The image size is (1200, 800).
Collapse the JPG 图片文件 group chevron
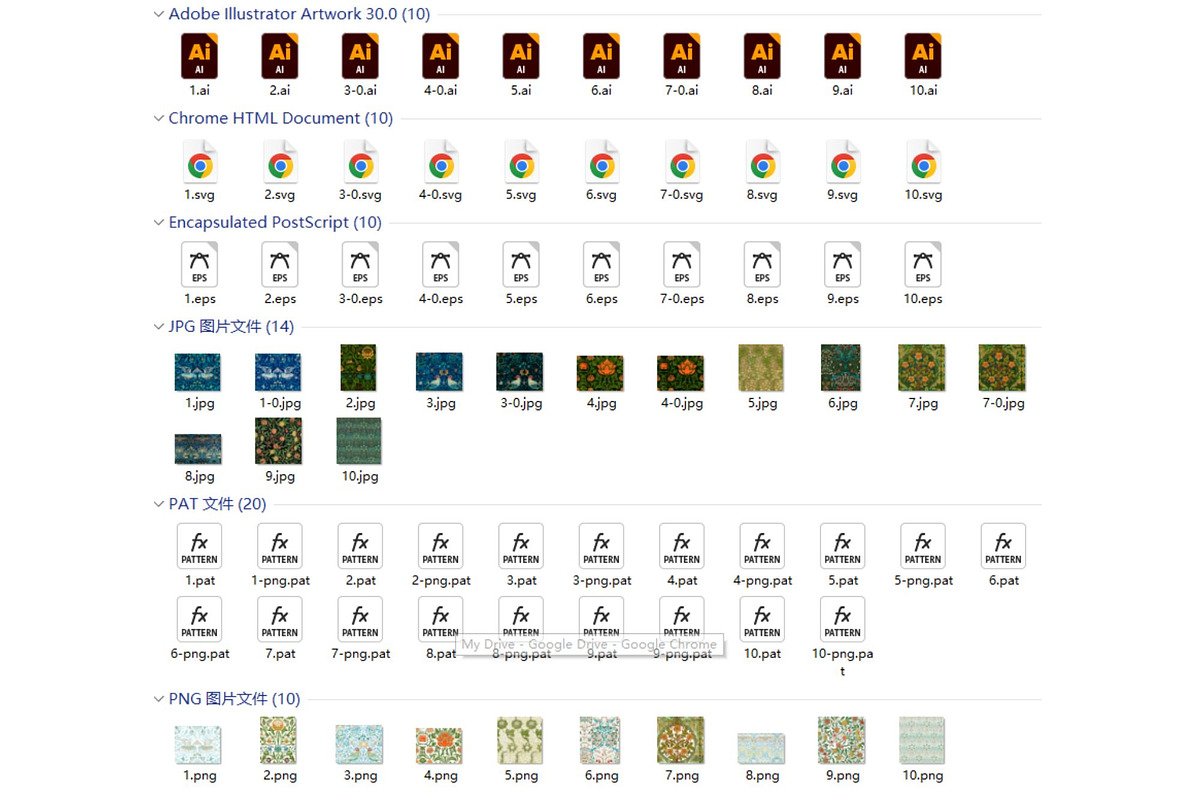pos(159,326)
